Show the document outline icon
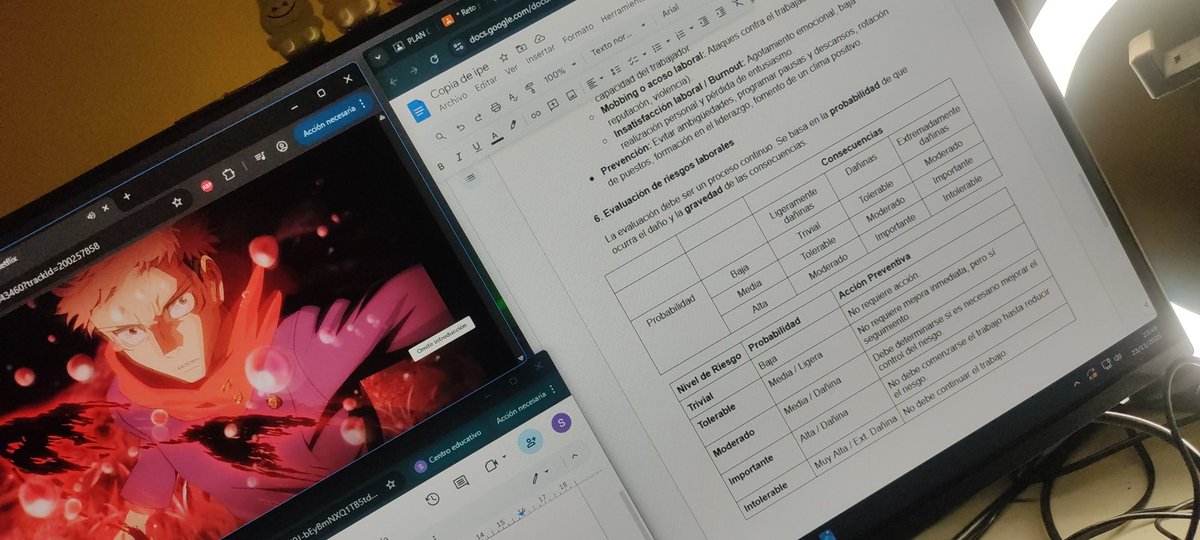The image size is (1200, 540). coord(470,178)
